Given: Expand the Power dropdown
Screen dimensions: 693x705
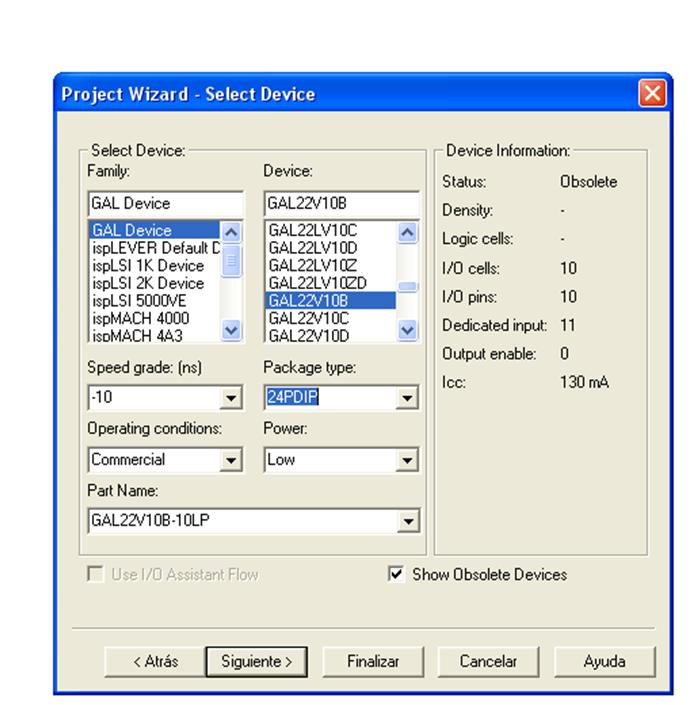Looking at the screenshot, I should [407, 460].
